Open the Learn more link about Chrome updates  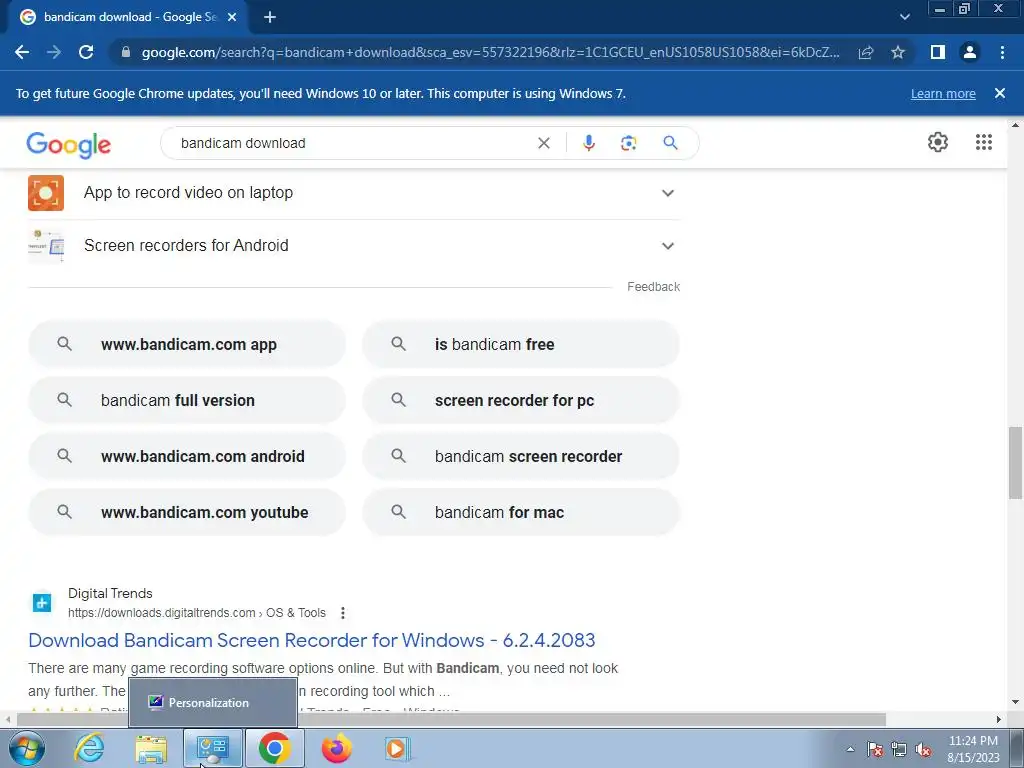[x=943, y=93]
